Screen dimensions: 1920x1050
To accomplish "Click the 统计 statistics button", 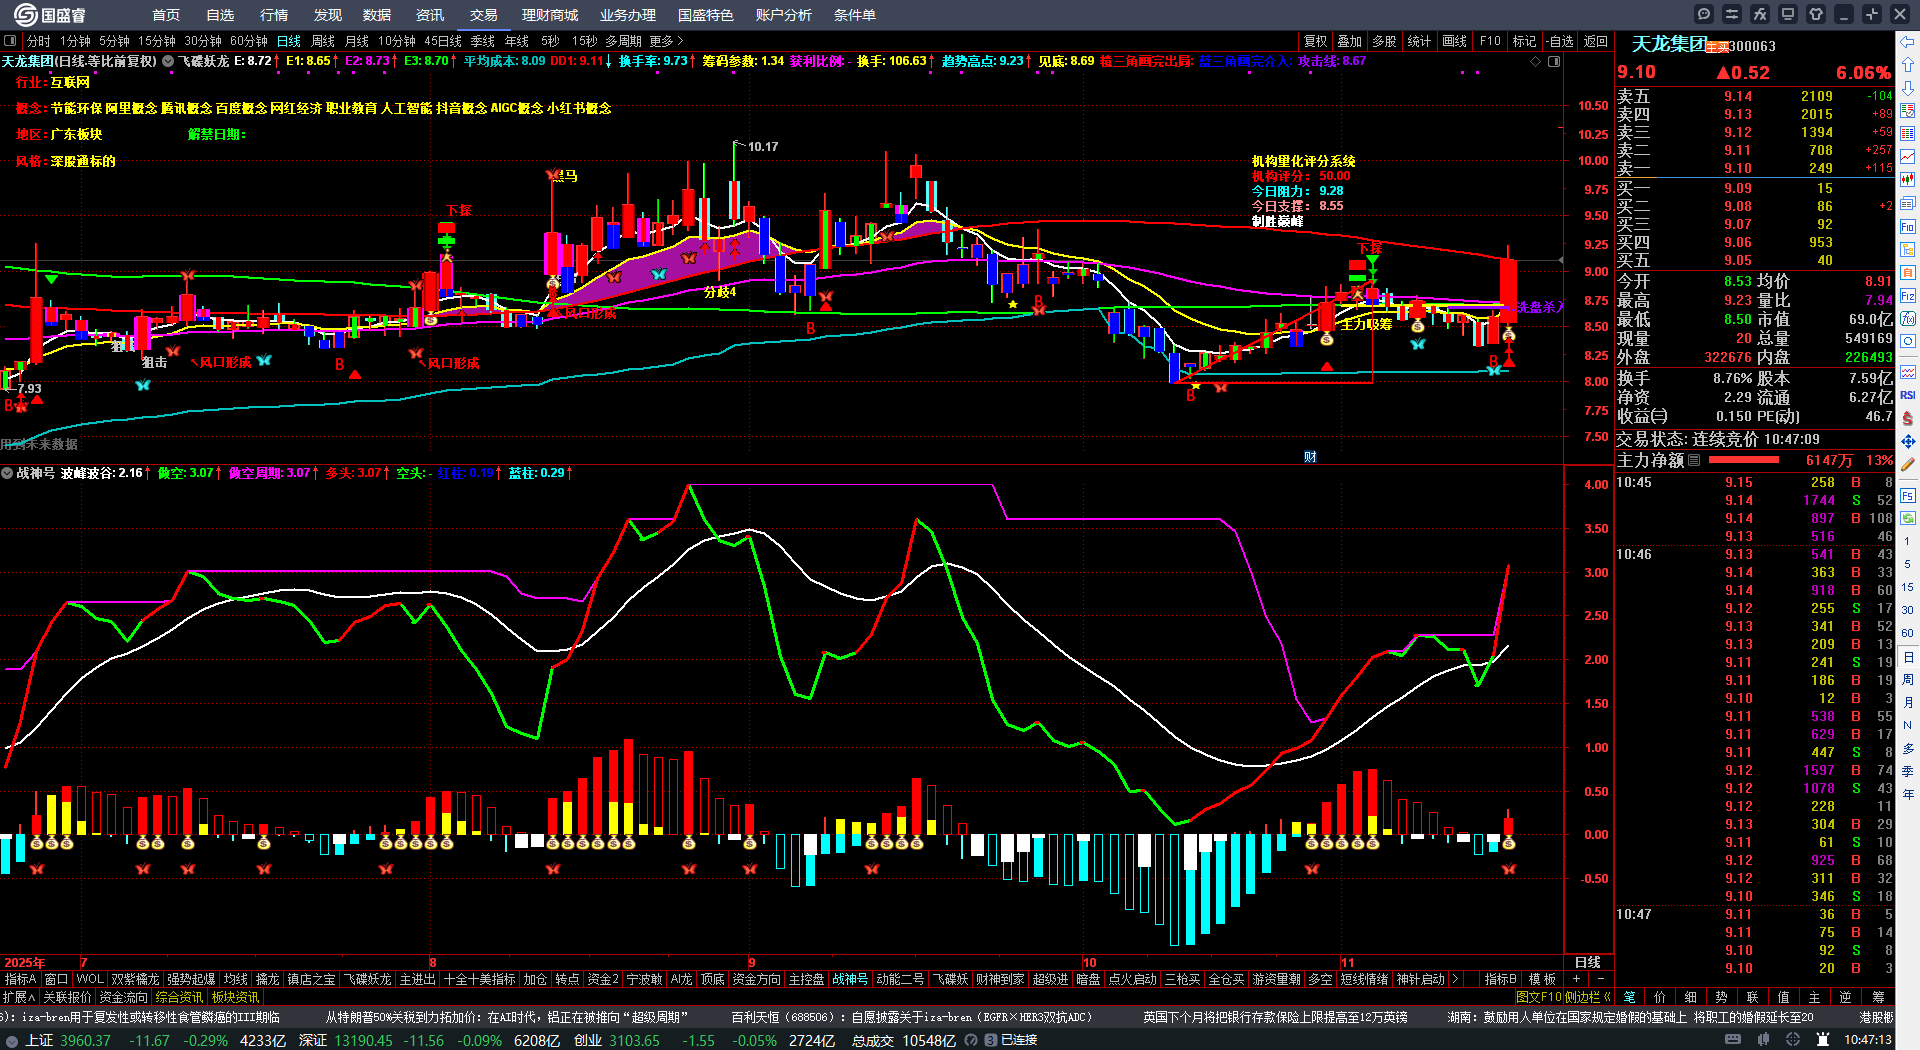I will (1419, 41).
